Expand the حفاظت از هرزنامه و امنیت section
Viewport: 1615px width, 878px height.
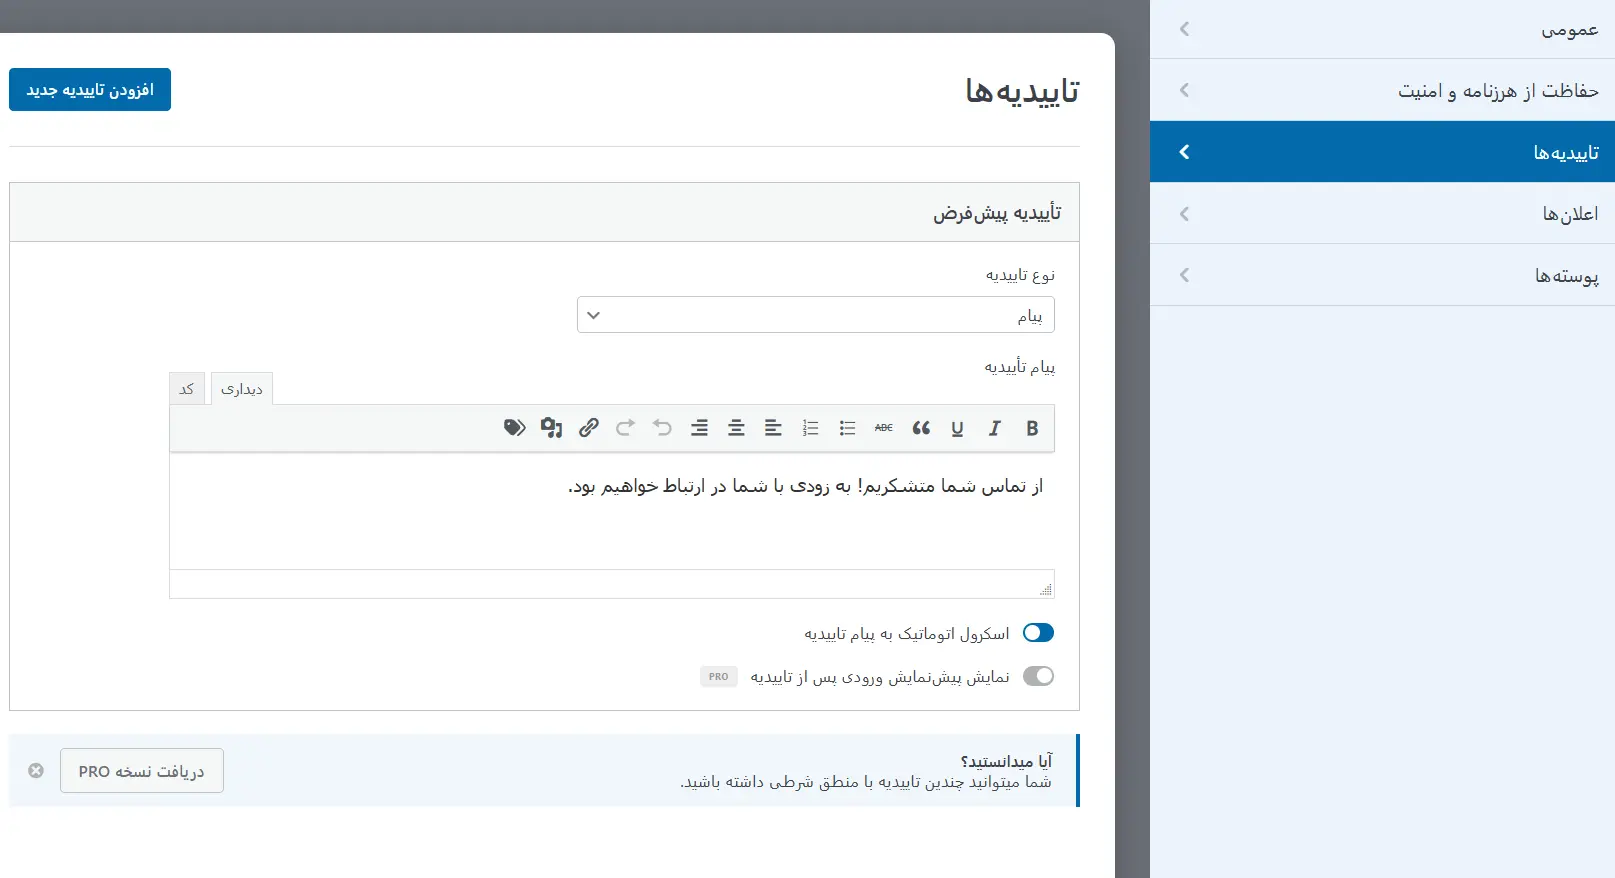tap(1382, 90)
